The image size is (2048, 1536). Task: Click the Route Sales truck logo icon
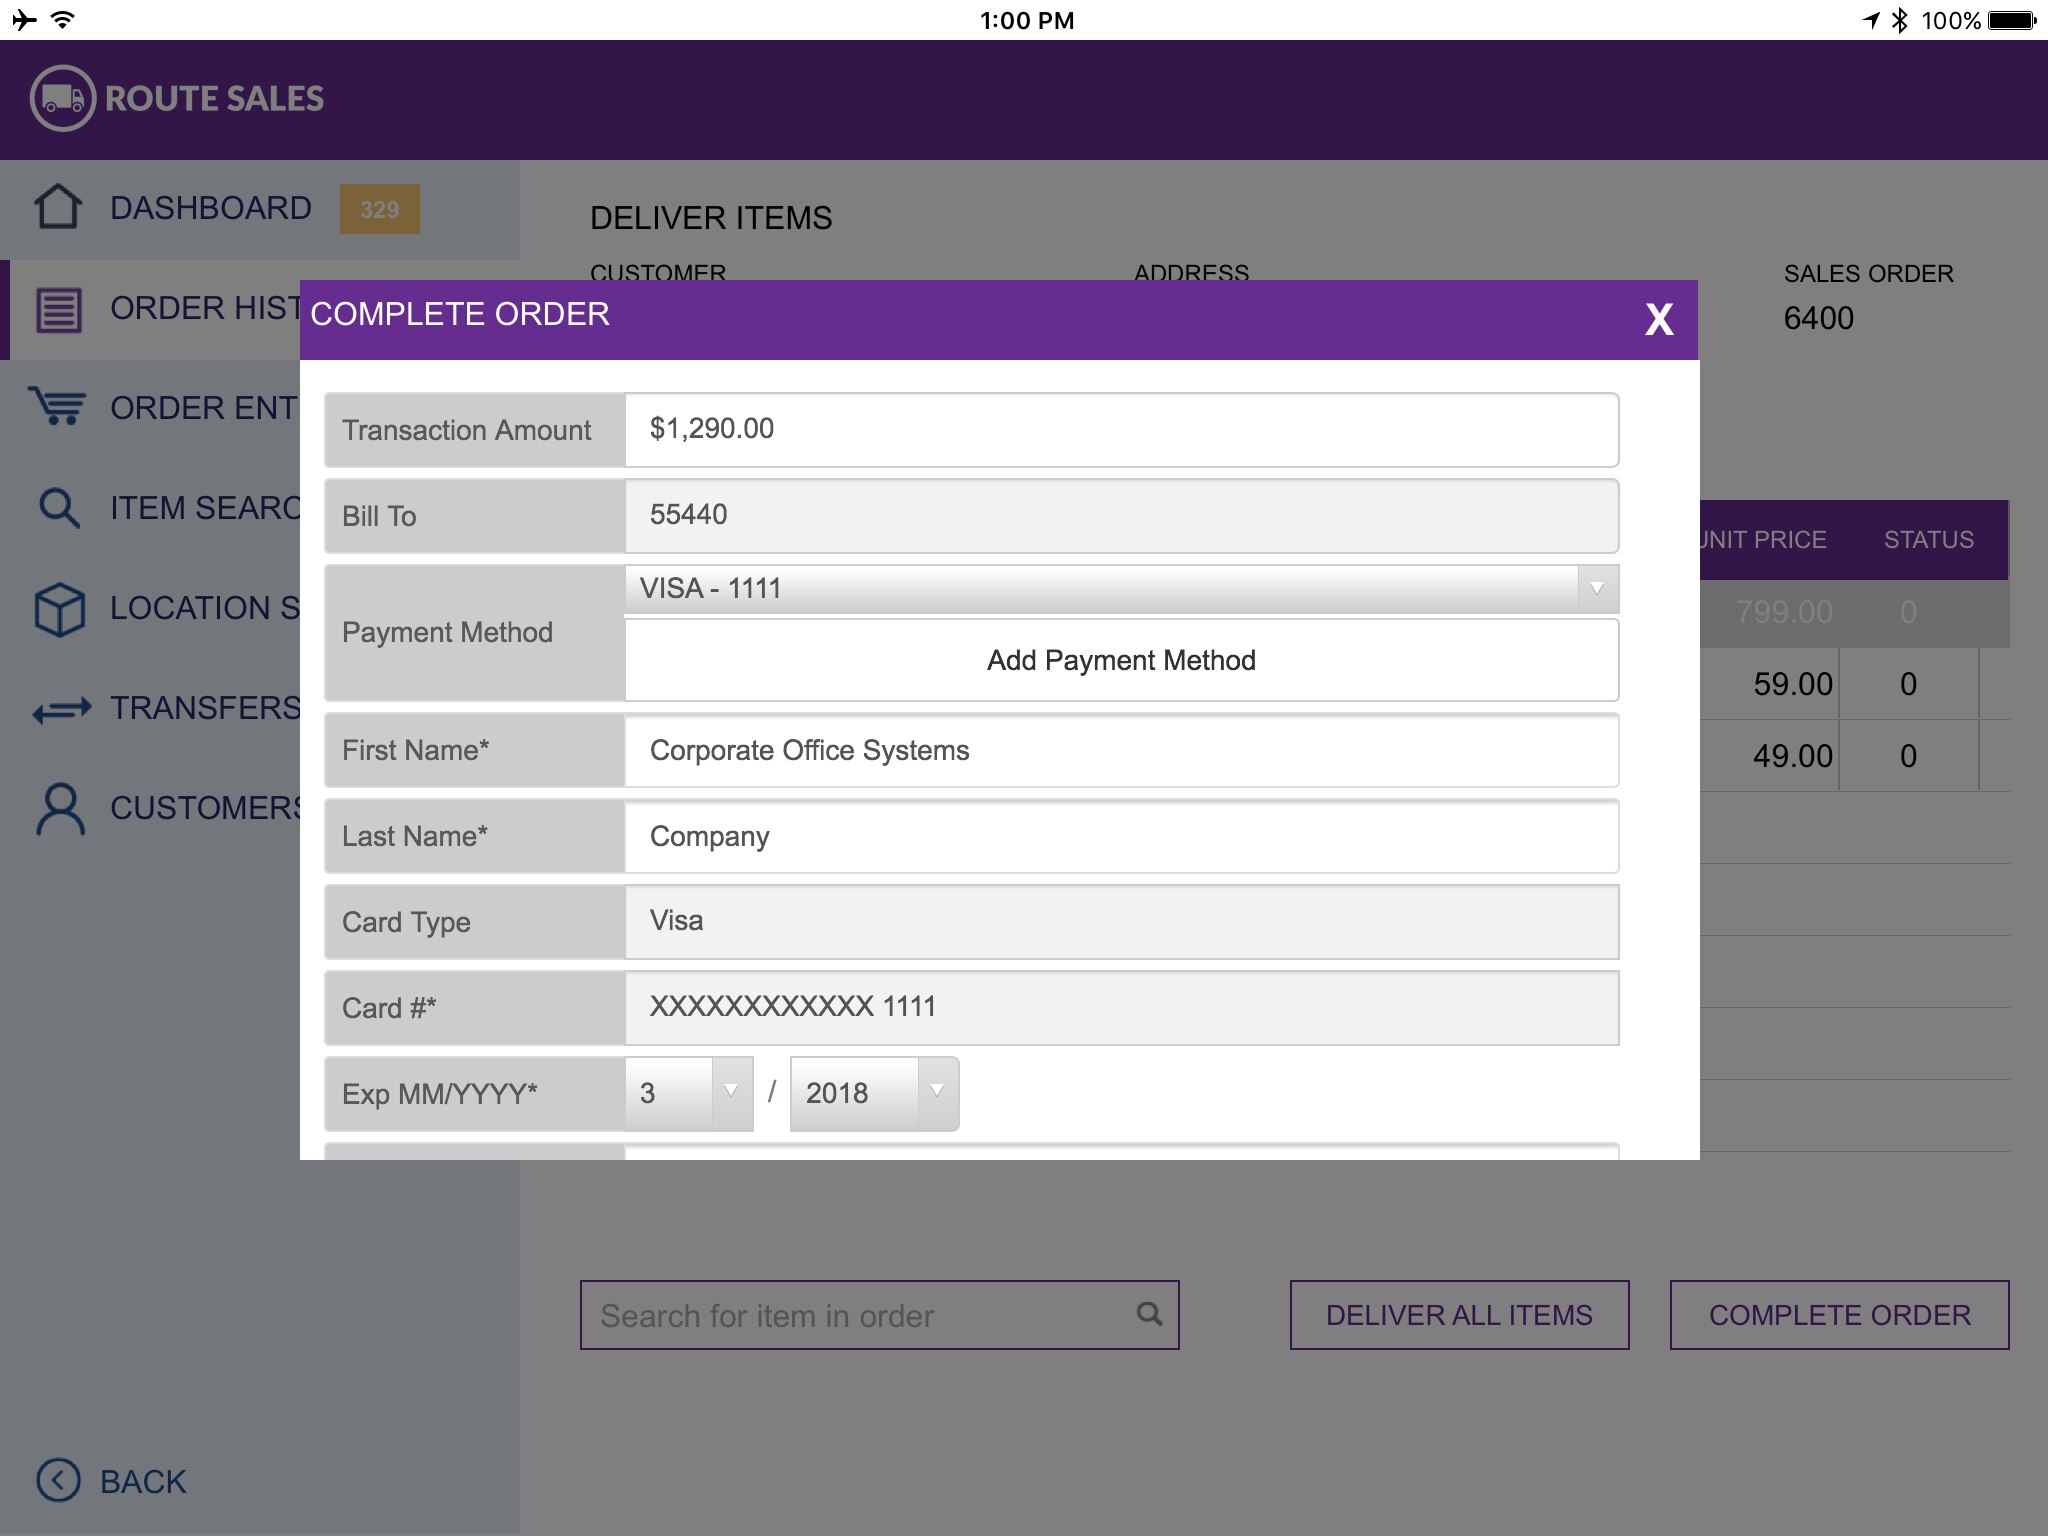[62, 98]
